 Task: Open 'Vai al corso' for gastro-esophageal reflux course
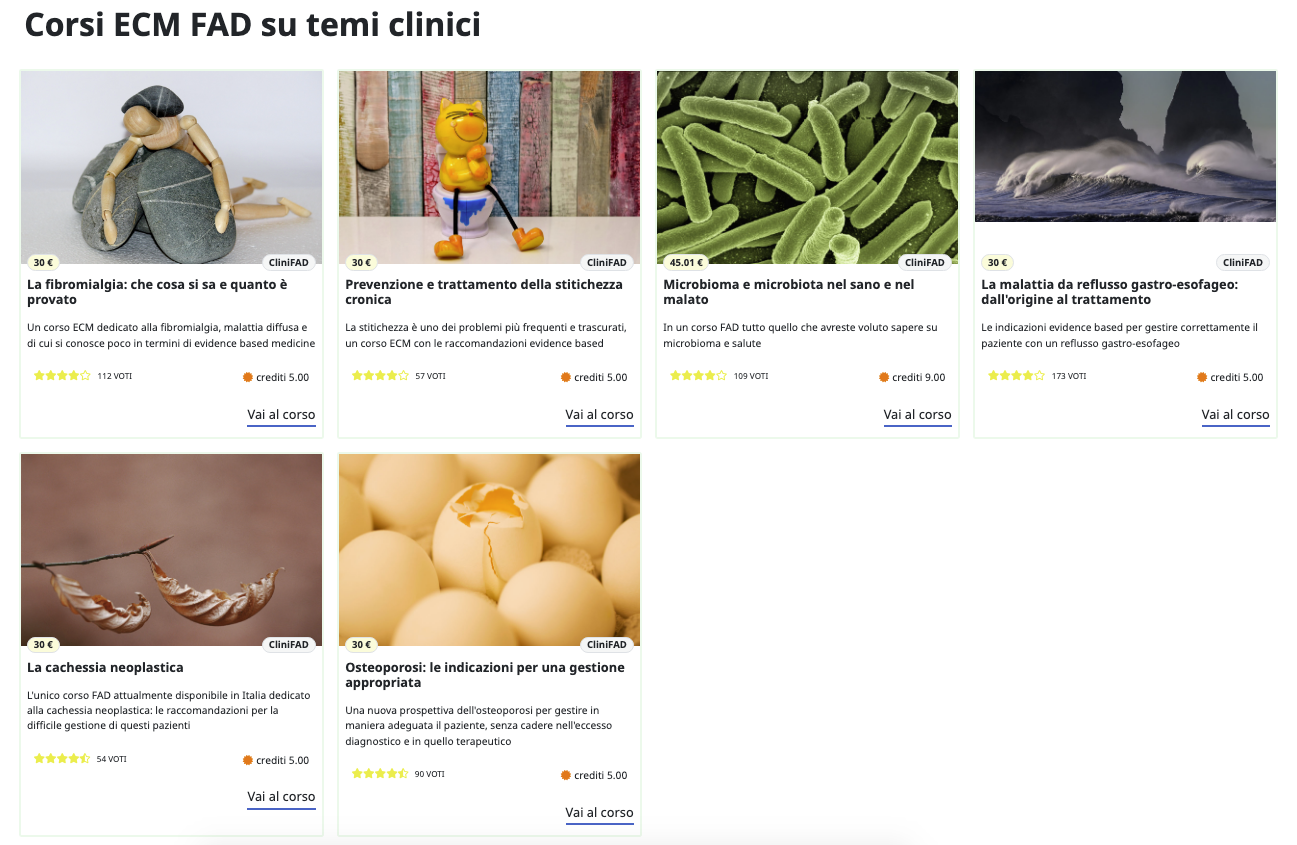pyautogui.click(x=1235, y=415)
